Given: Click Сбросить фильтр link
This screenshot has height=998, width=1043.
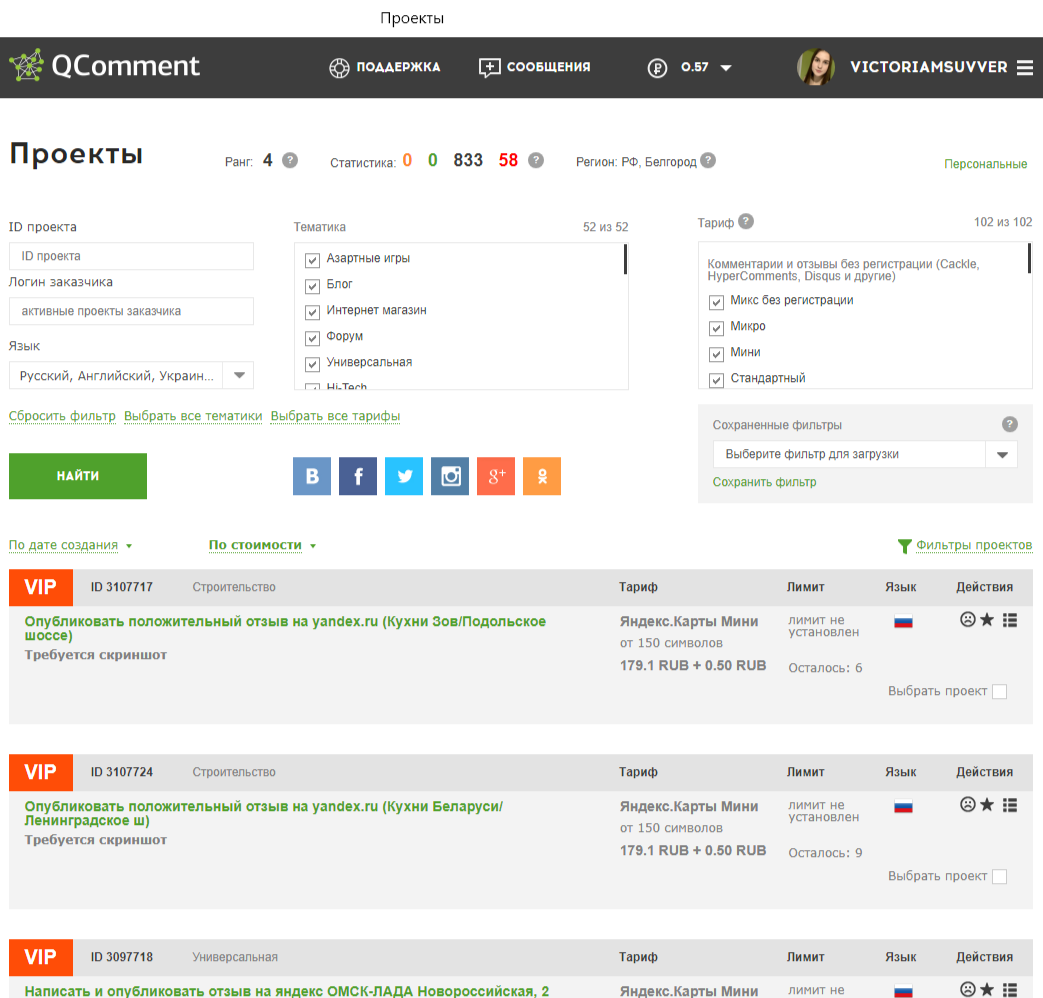Looking at the screenshot, I should (x=62, y=416).
